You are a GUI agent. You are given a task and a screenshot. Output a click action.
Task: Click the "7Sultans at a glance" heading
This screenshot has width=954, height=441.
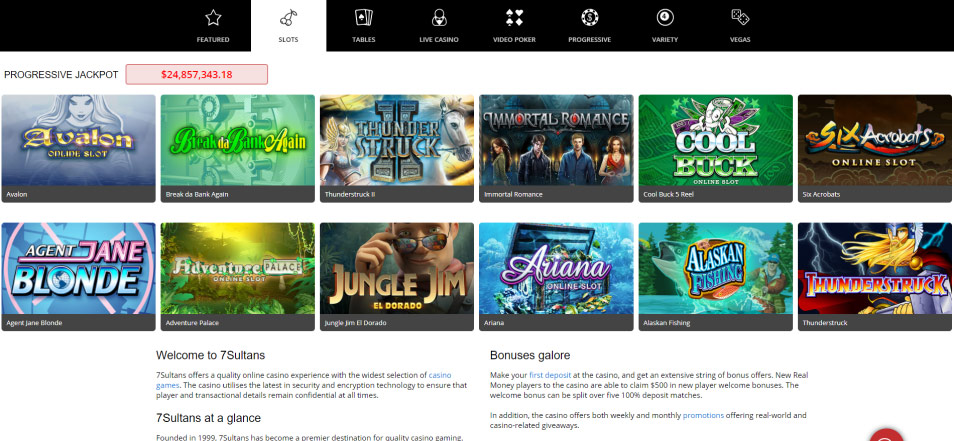(209, 418)
